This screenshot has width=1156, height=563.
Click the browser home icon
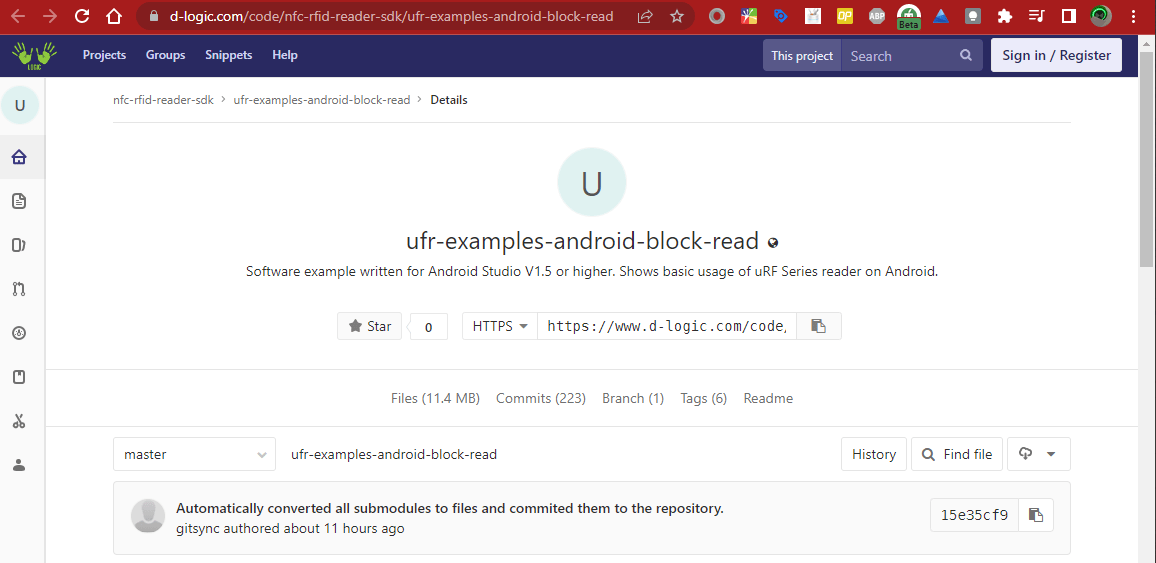click(113, 16)
